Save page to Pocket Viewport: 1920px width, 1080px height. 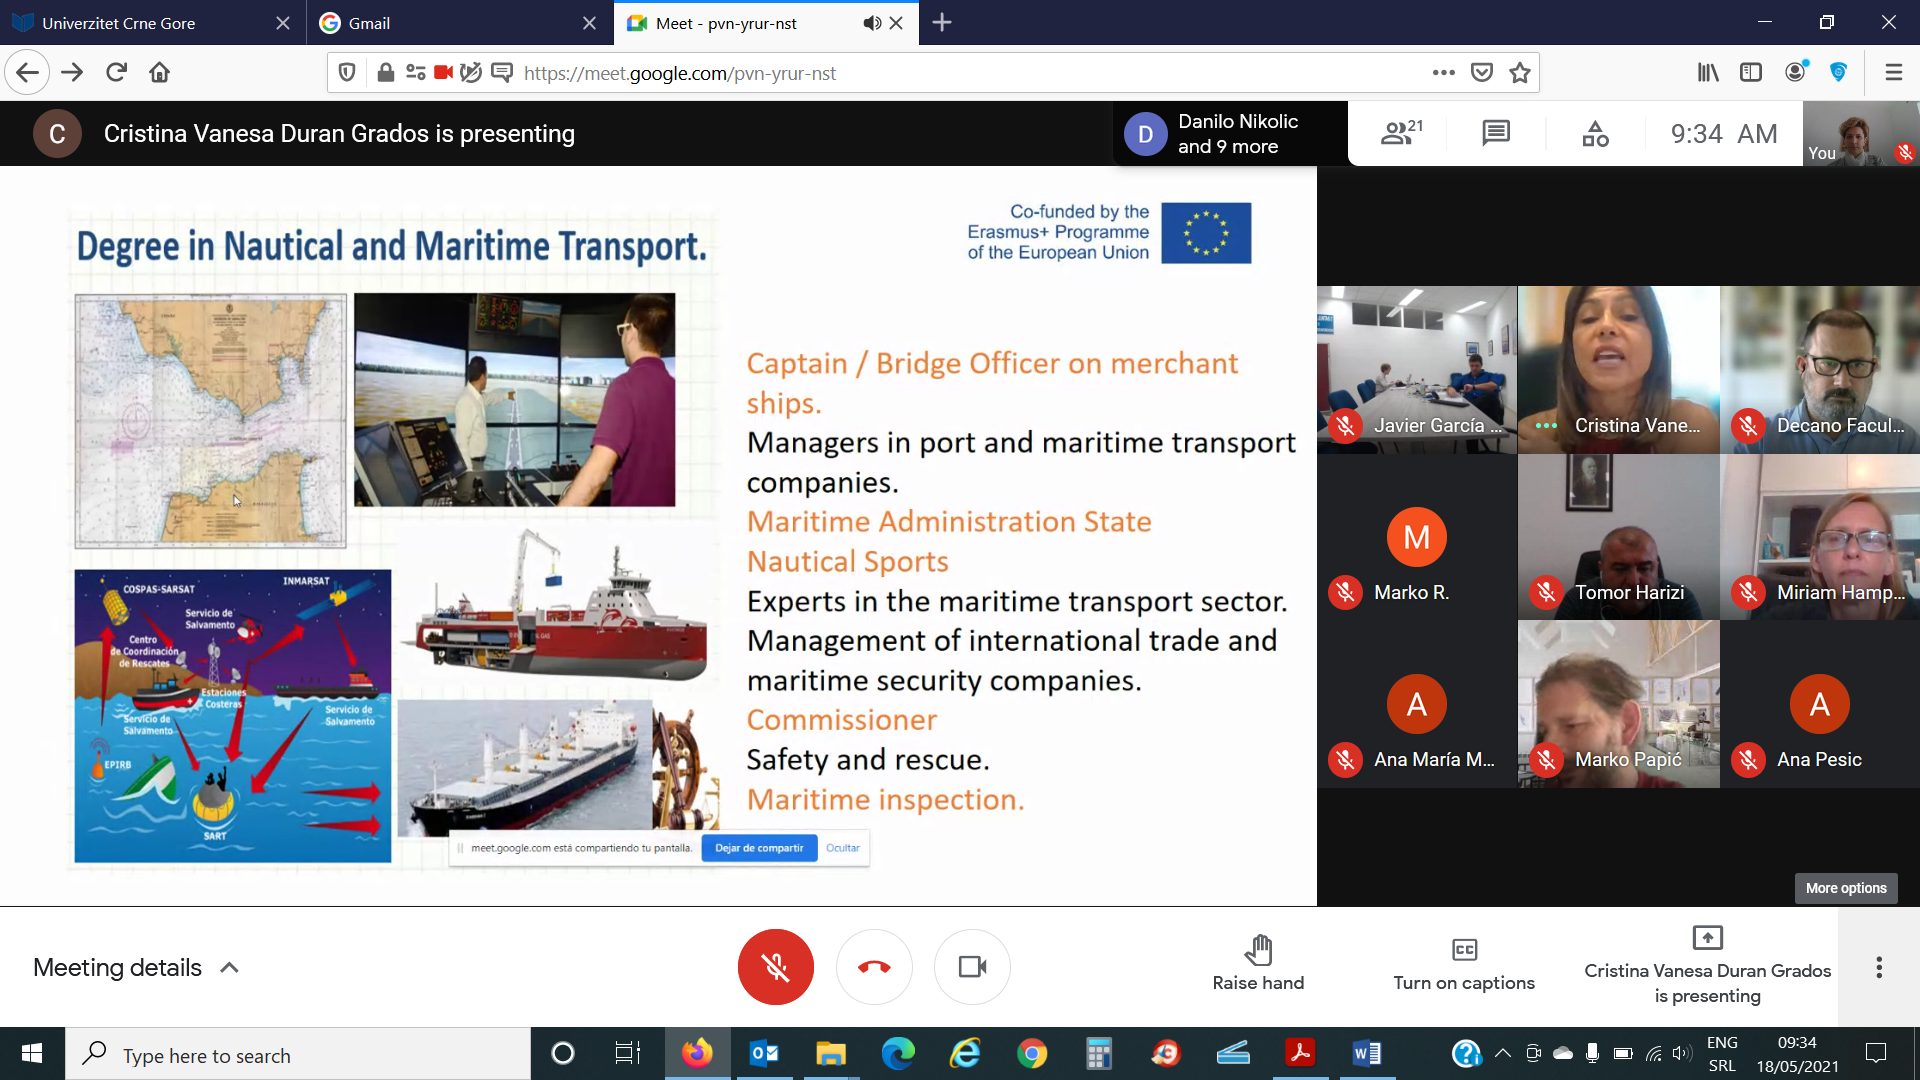pos(1482,72)
